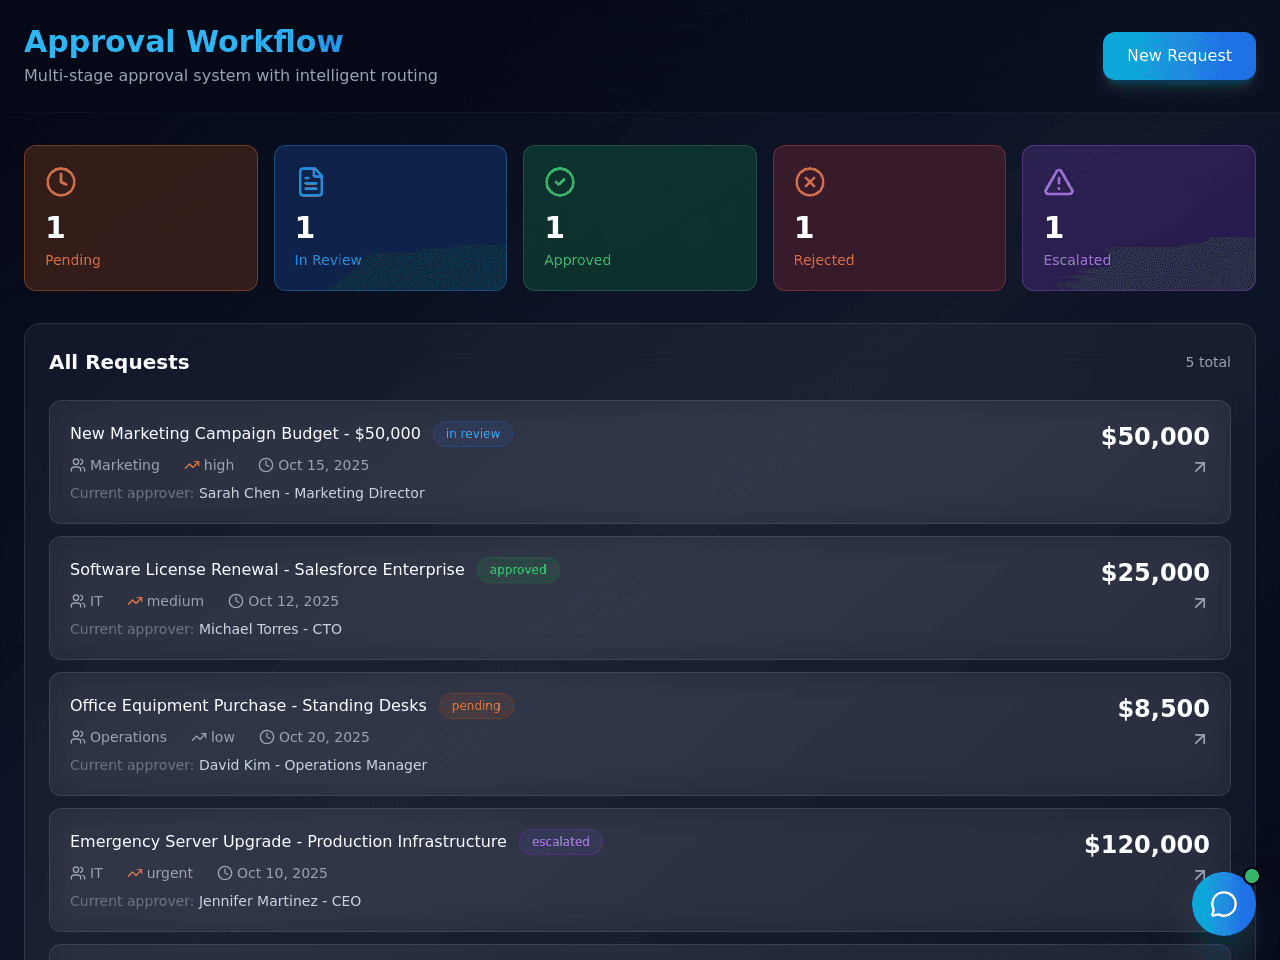Click the $50,000 amount
Screen dimensions: 1280x960
coord(1155,437)
